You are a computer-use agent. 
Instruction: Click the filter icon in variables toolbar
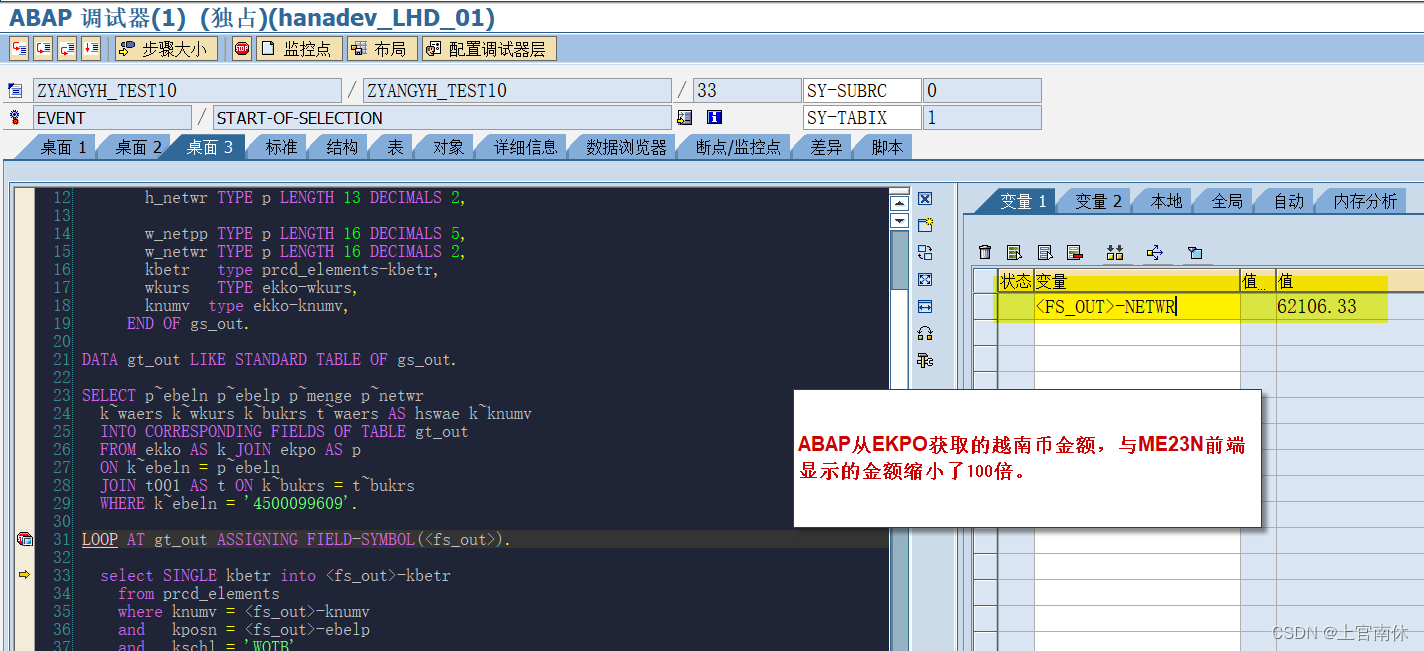[1195, 252]
